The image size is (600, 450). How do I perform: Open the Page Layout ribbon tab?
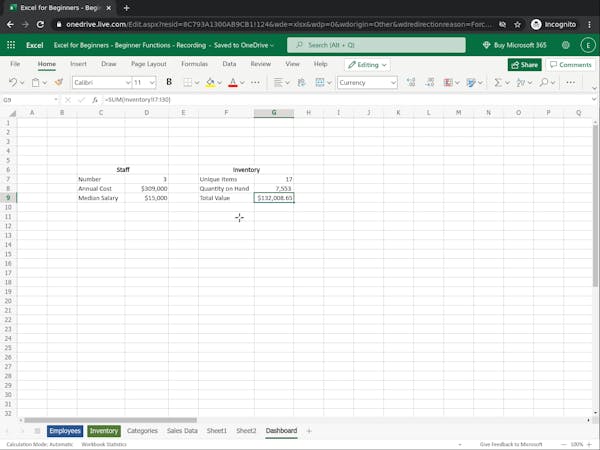tap(149, 64)
